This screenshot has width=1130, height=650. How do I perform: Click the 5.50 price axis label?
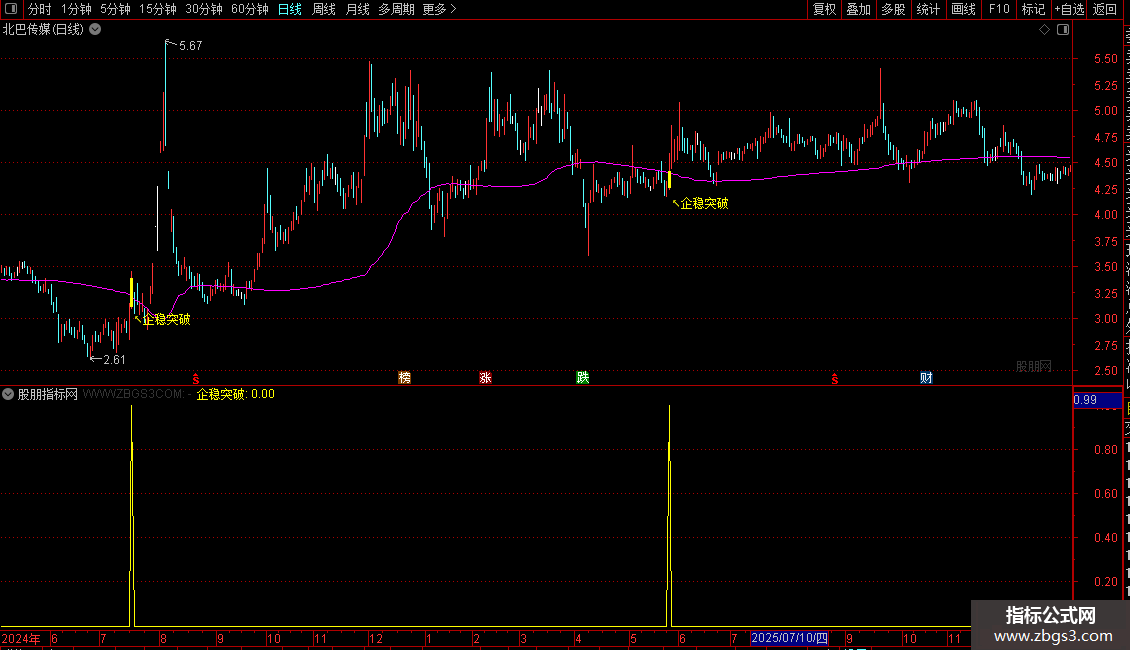(1105, 59)
